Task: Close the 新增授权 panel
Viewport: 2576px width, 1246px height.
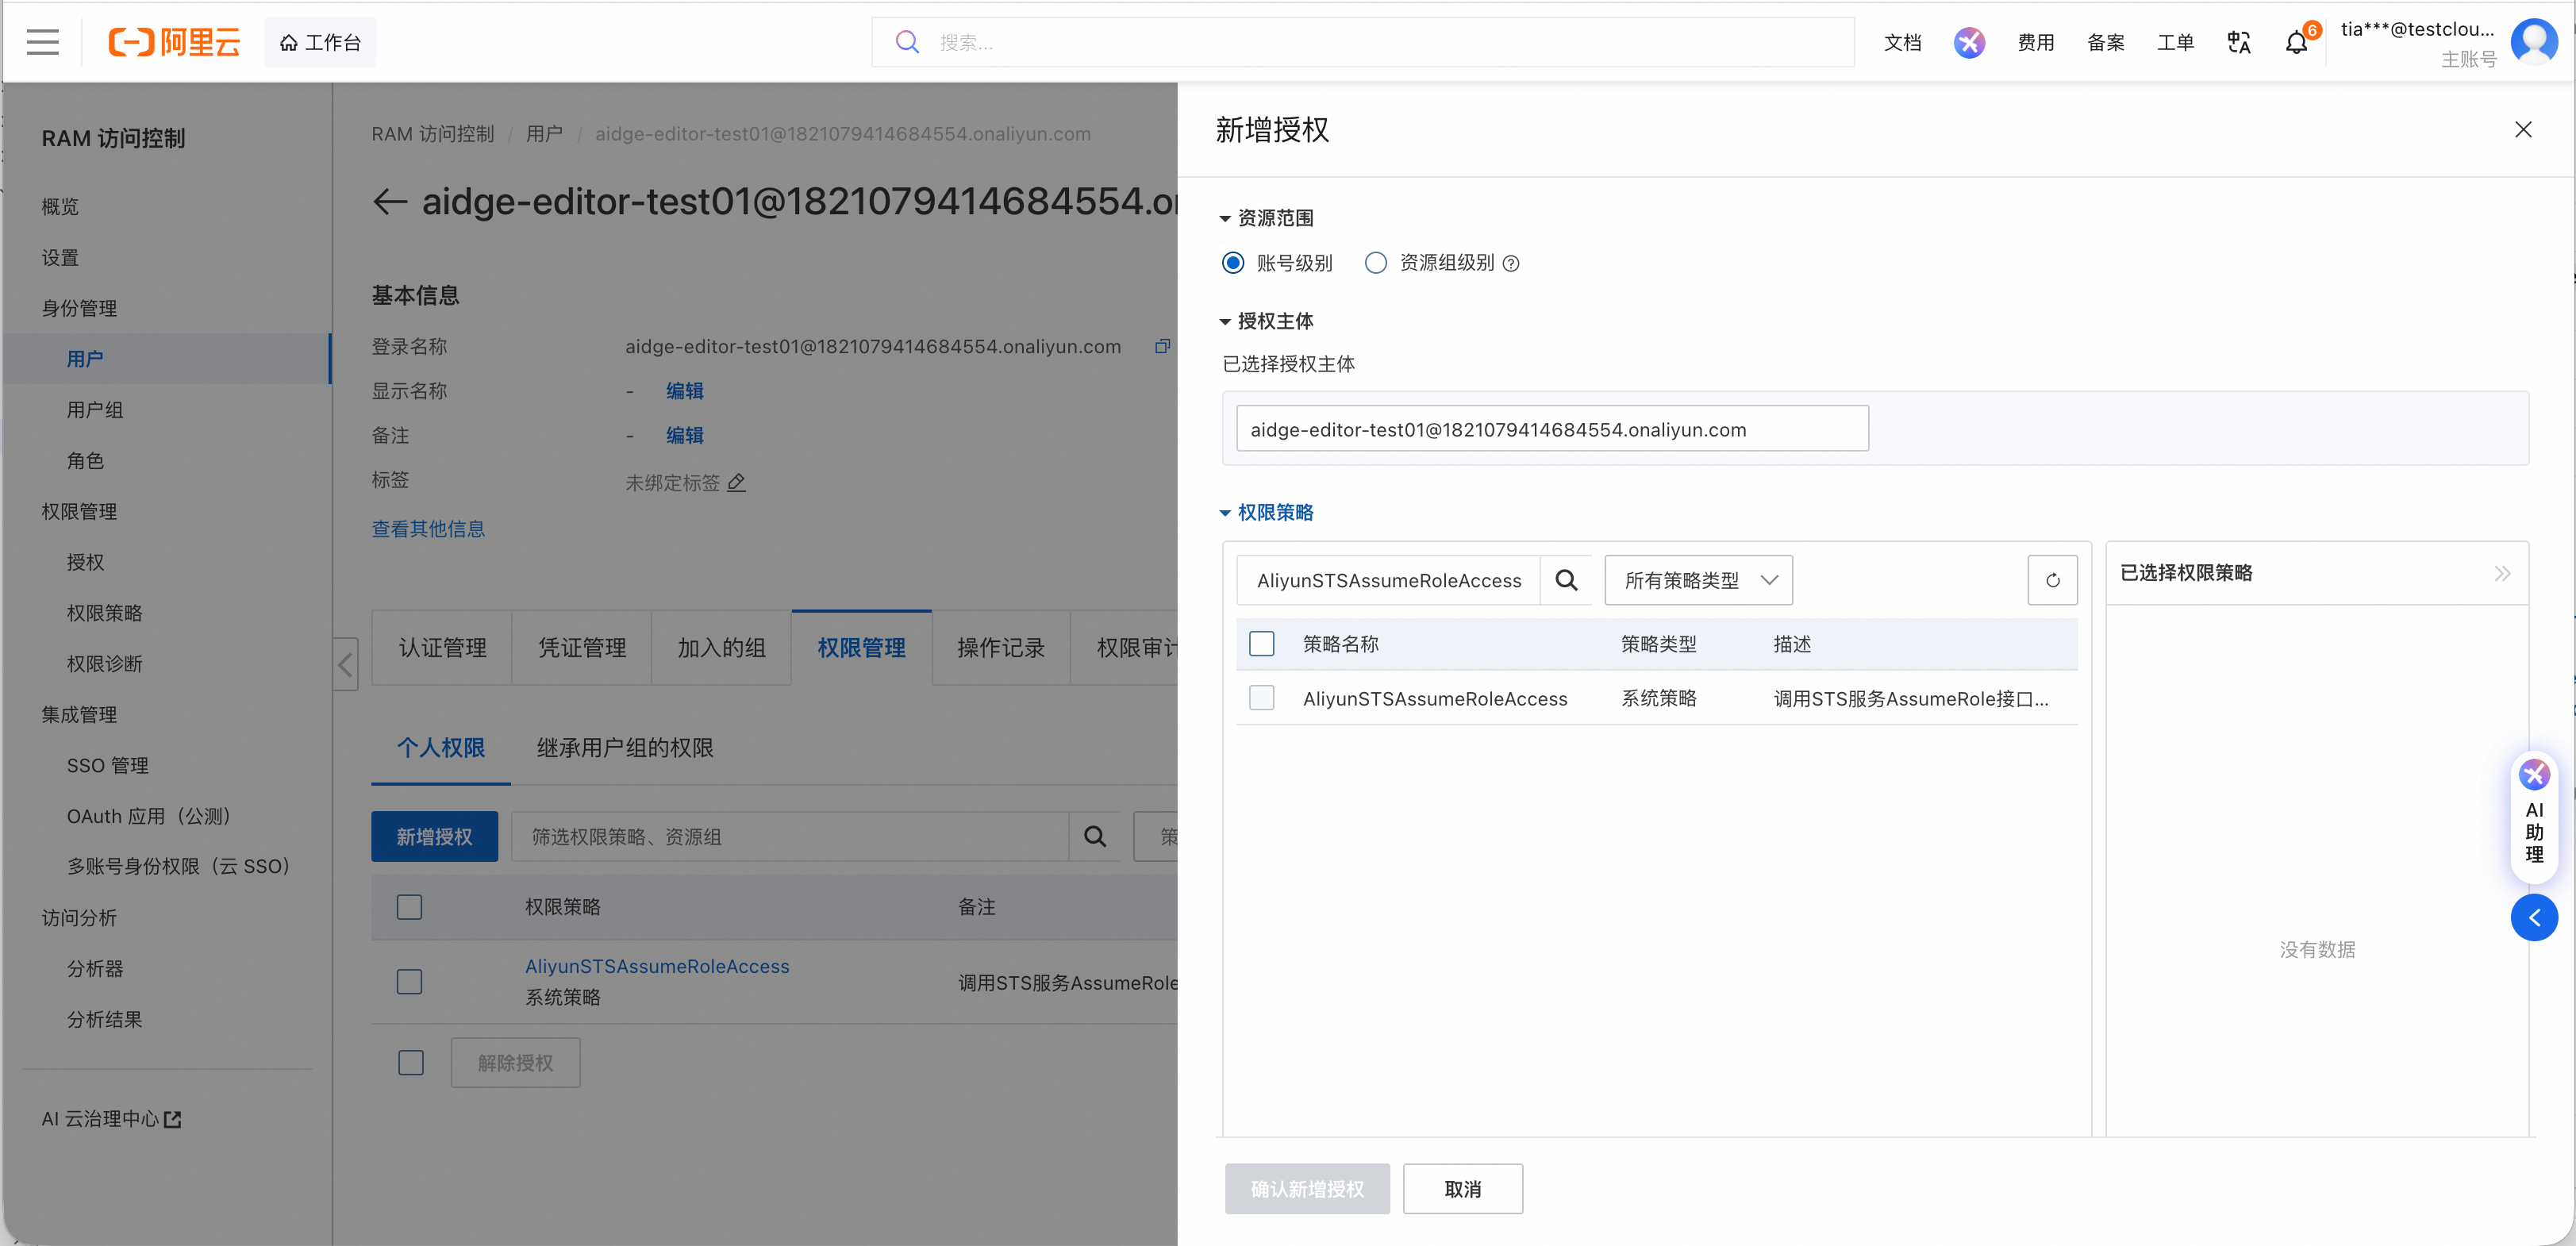Action: [2523, 130]
